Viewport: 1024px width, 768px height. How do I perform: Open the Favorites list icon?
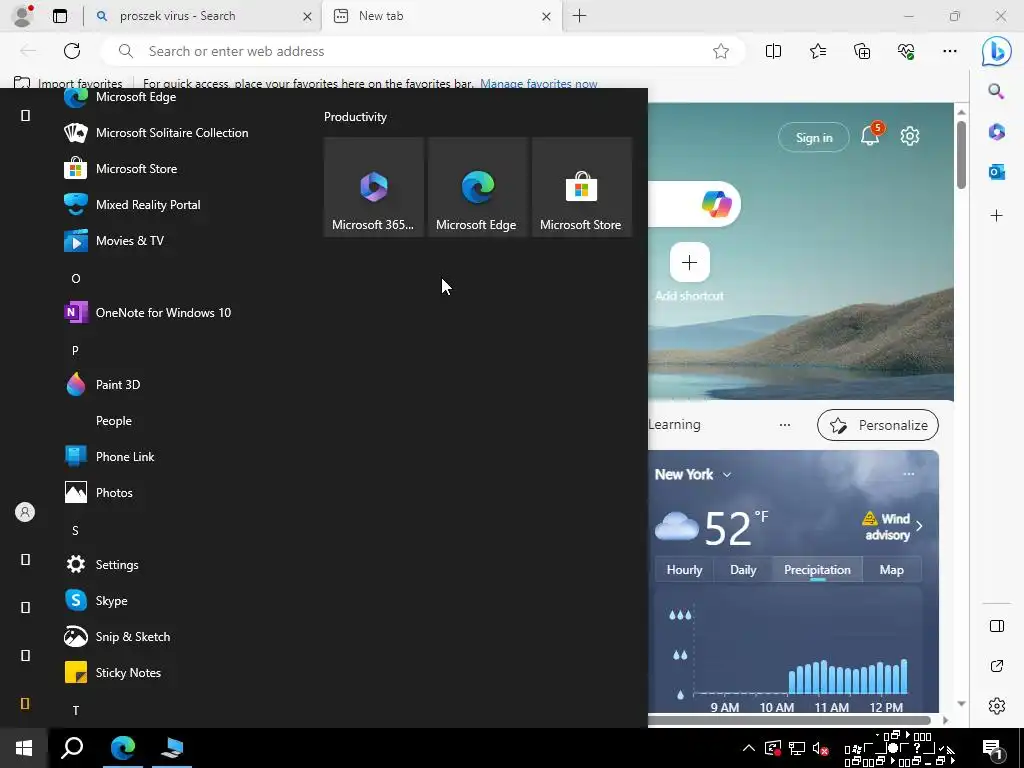(818, 51)
